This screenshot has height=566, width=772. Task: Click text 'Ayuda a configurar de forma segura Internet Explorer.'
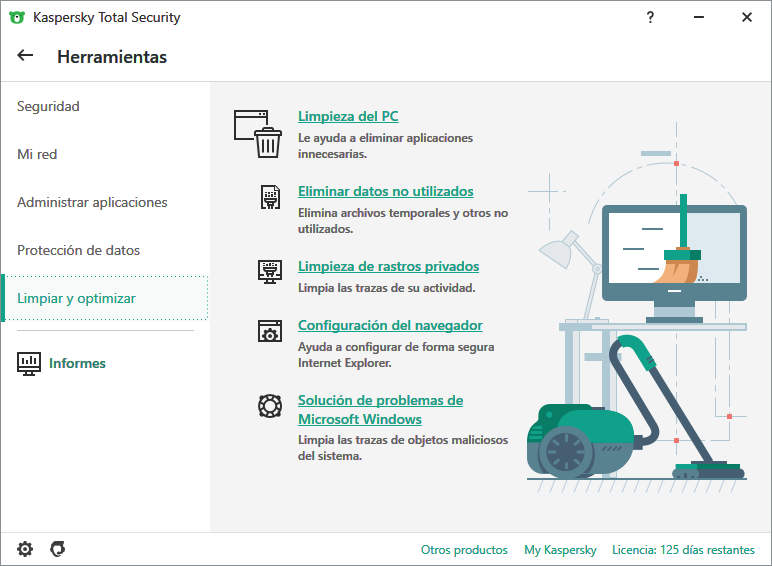(396, 355)
